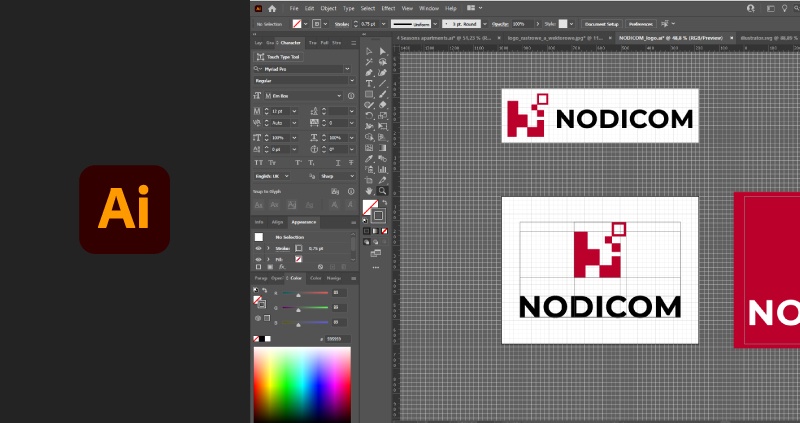Switch to the Align panel tab

[x=277, y=222]
